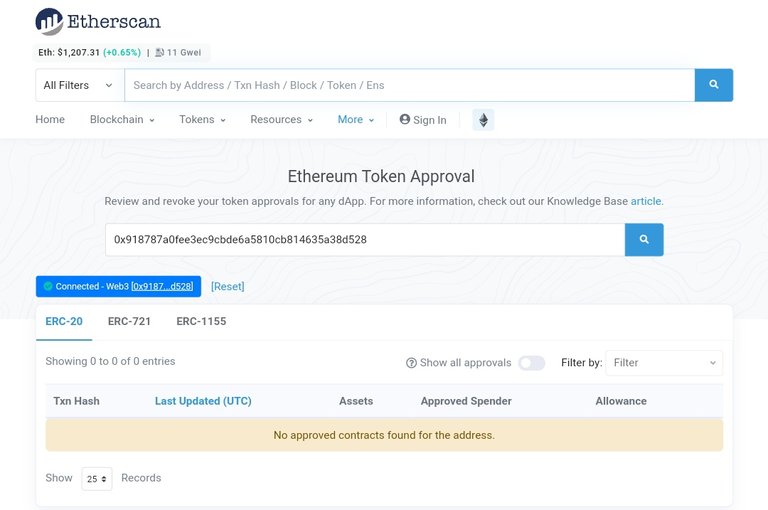Open the 25 records per page selector
768x510 pixels.
(96, 479)
